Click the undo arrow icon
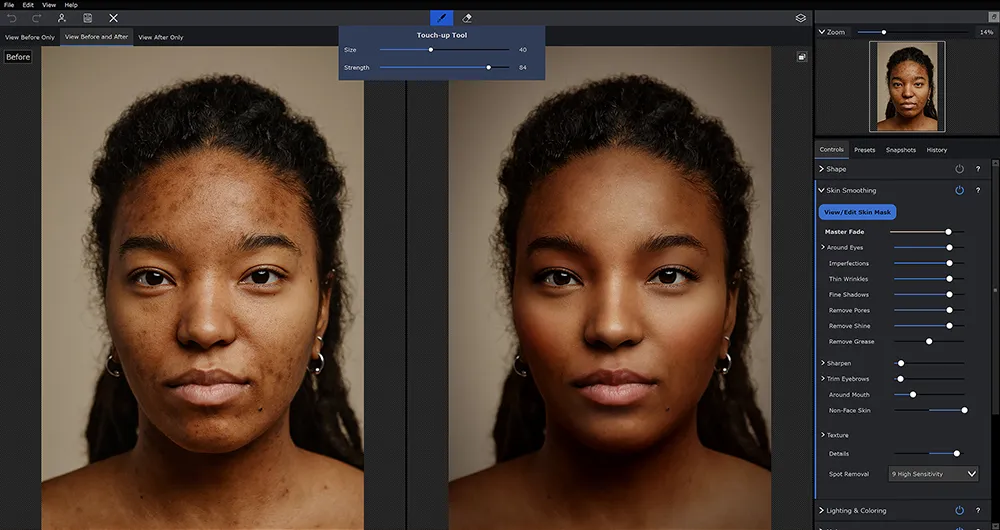This screenshot has height=530, width=1000. (12, 18)
